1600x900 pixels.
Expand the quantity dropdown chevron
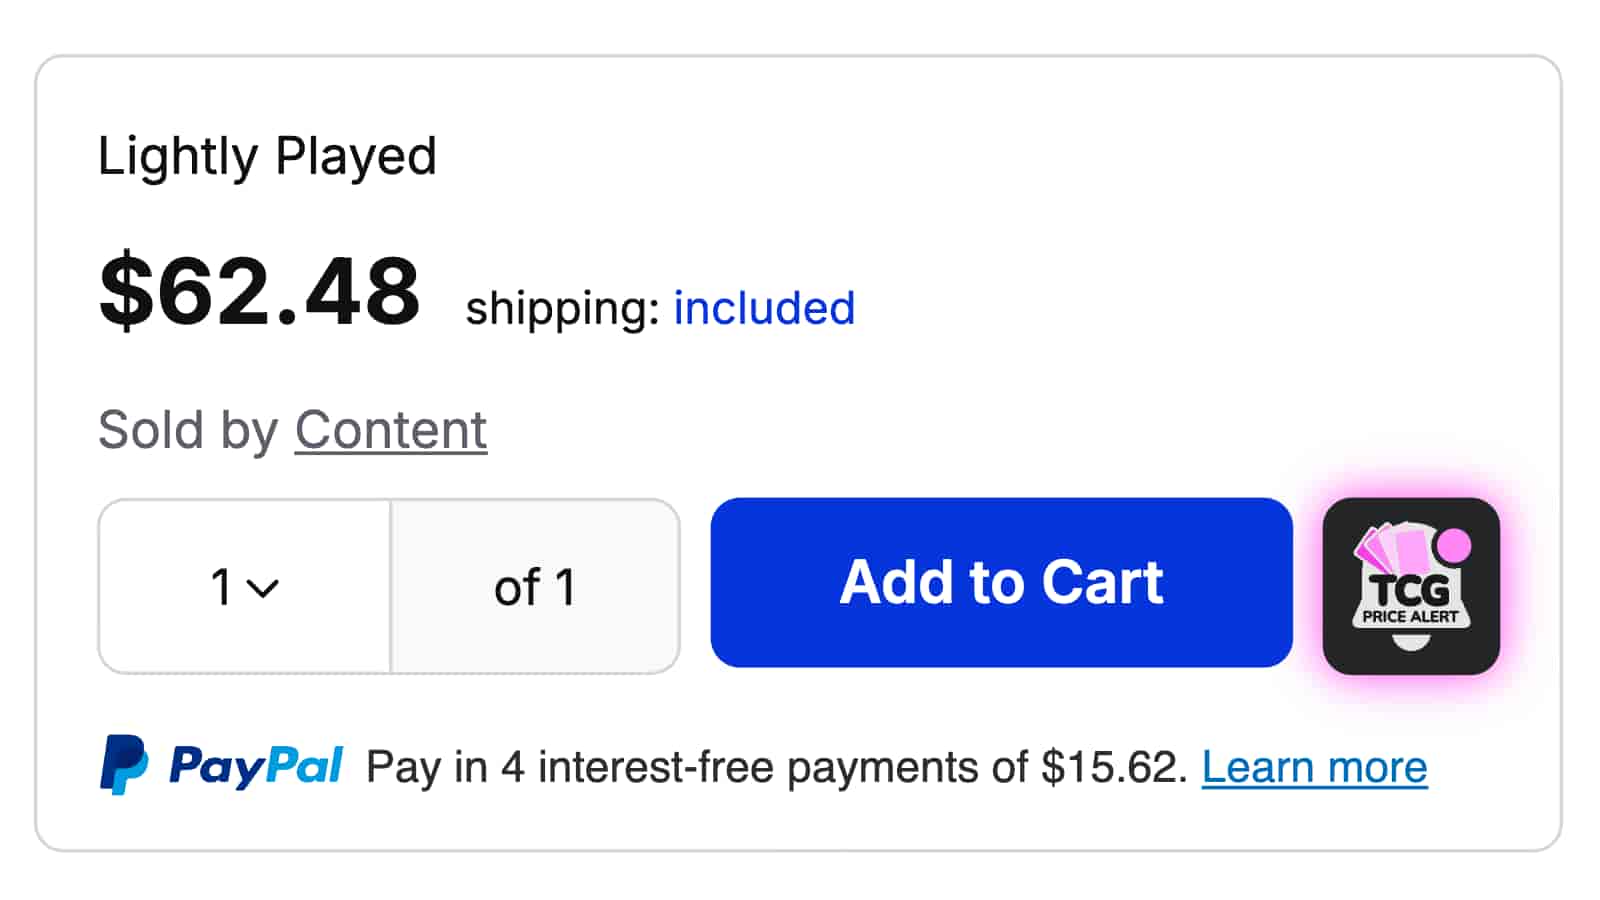point(263,588)
